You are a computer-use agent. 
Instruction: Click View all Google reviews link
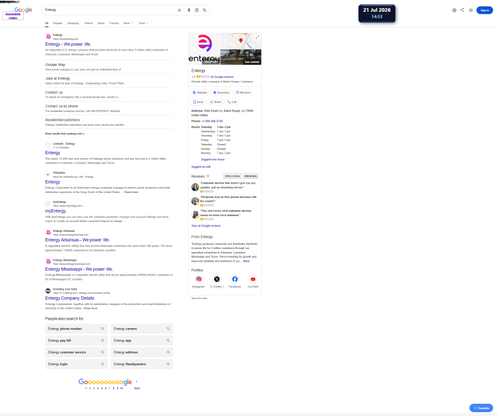click(x=206, y=226)
